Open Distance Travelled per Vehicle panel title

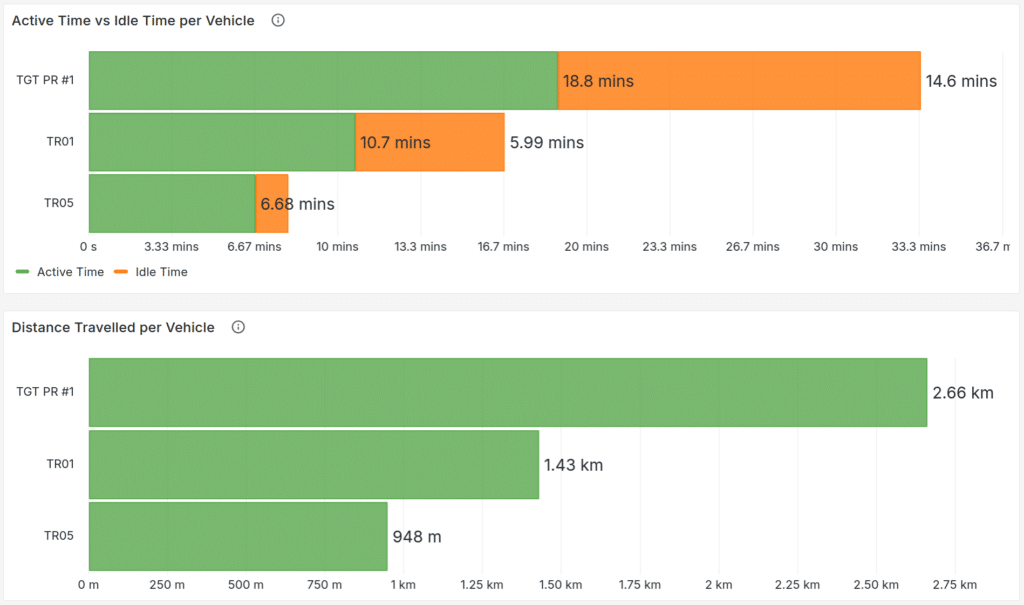pyautogui.click(x=113, y=327)
